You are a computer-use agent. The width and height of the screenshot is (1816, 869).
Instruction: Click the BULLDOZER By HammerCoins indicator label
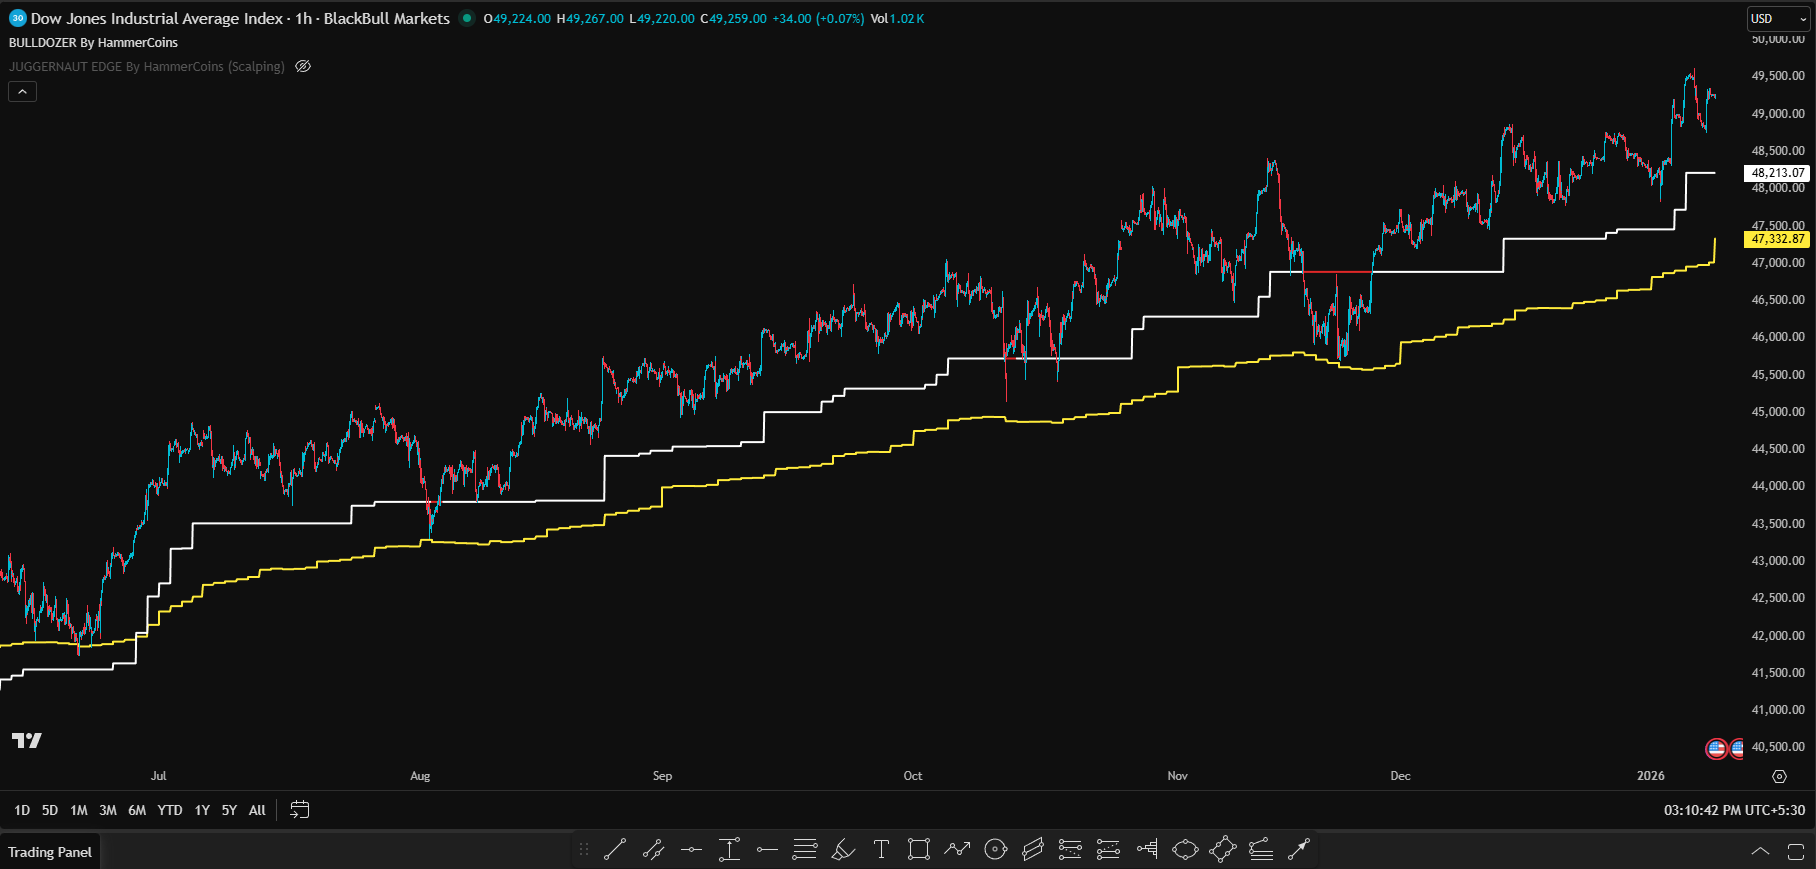click(x=93, y=43)
